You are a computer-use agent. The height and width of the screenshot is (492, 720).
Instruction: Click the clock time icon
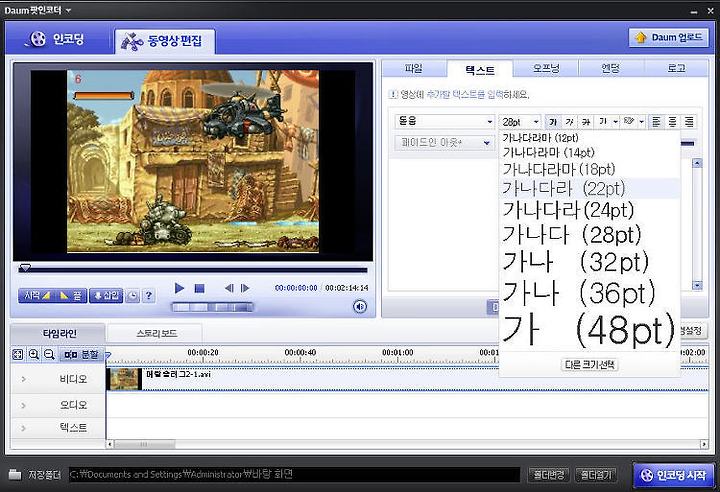coord(132,296)
